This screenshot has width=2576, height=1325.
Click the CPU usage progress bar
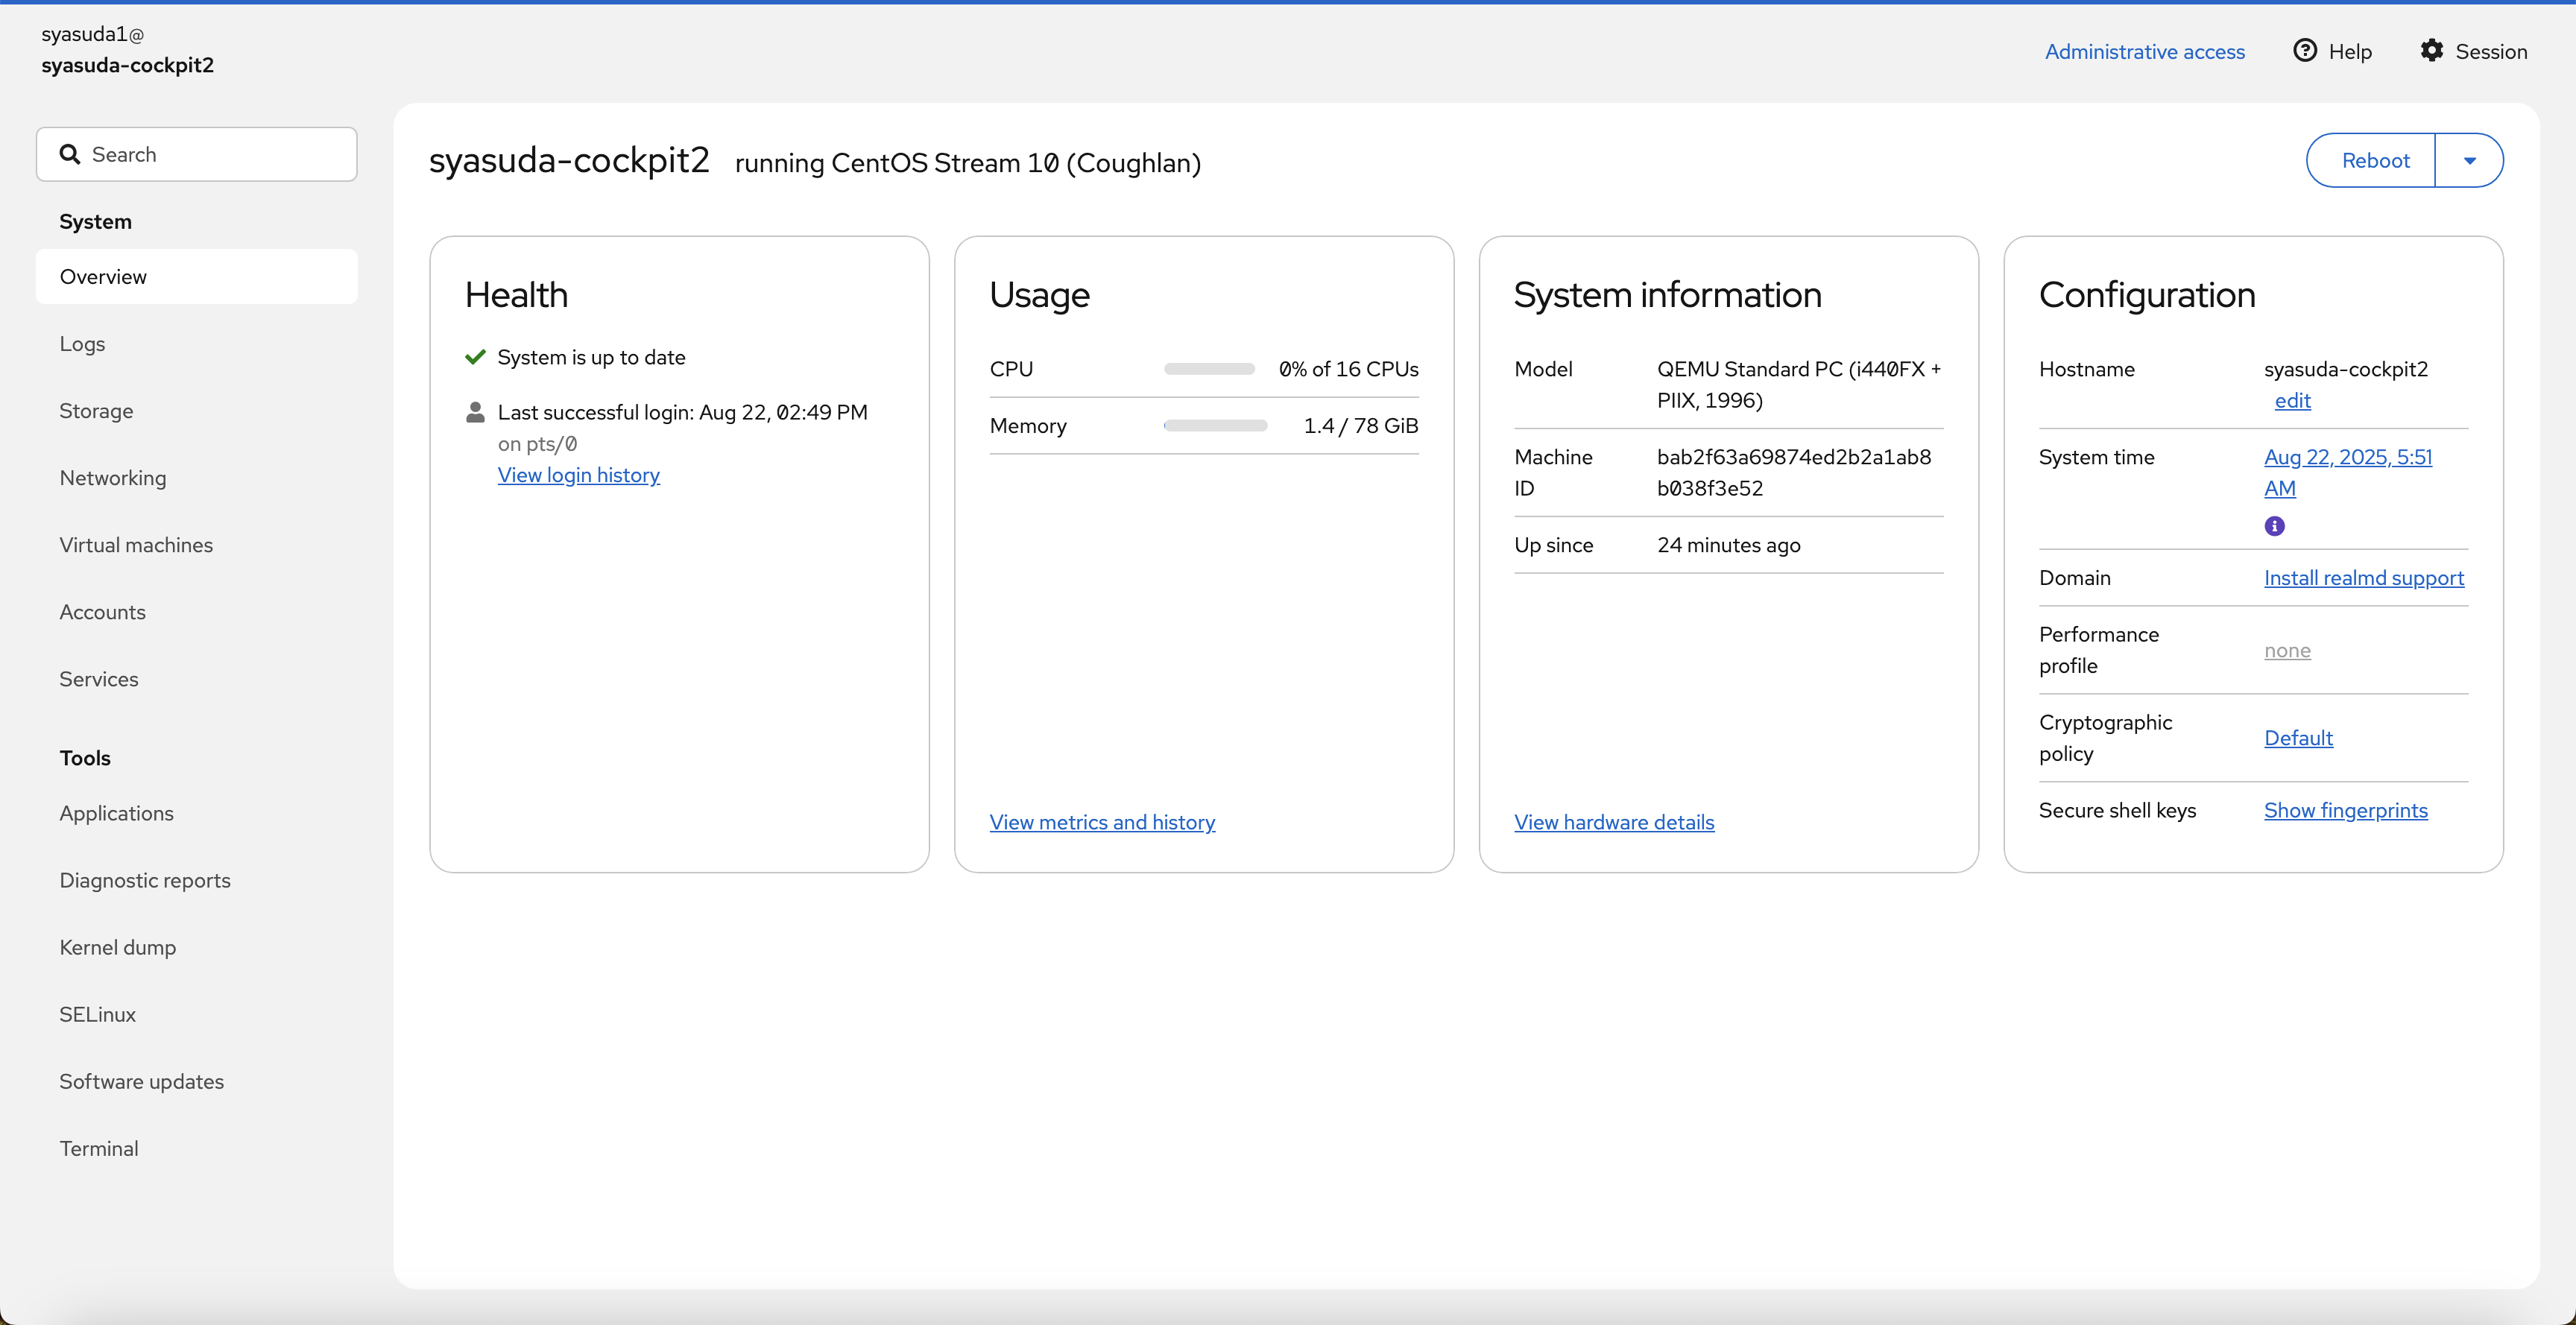(x=1208, y=369)
